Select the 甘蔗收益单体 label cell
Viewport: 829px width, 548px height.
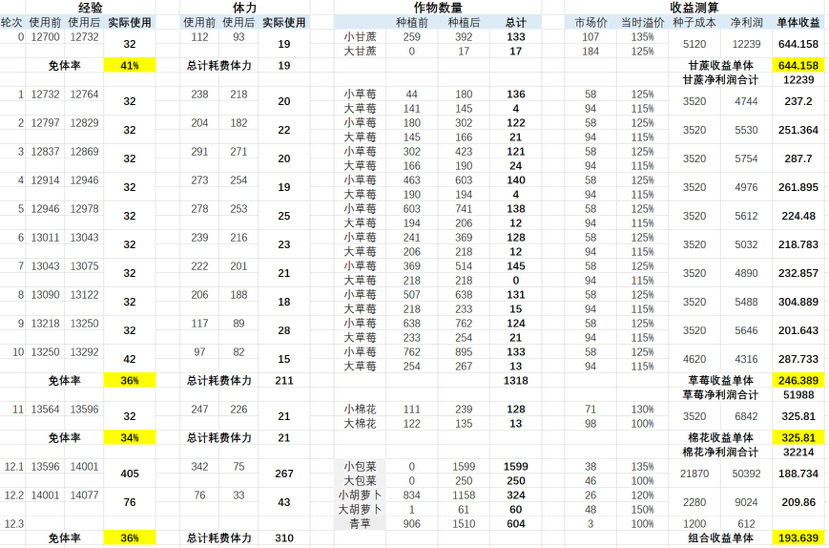point(721,66)
